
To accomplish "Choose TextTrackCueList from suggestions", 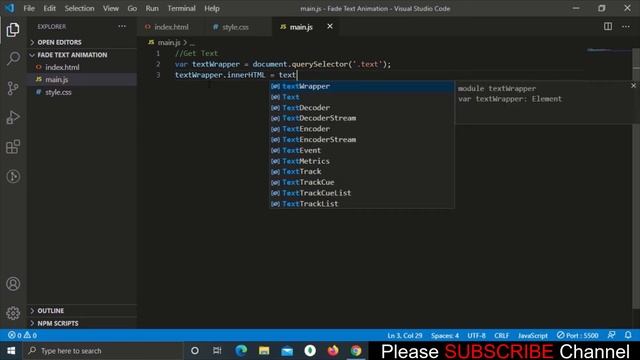I will point(361,193).
